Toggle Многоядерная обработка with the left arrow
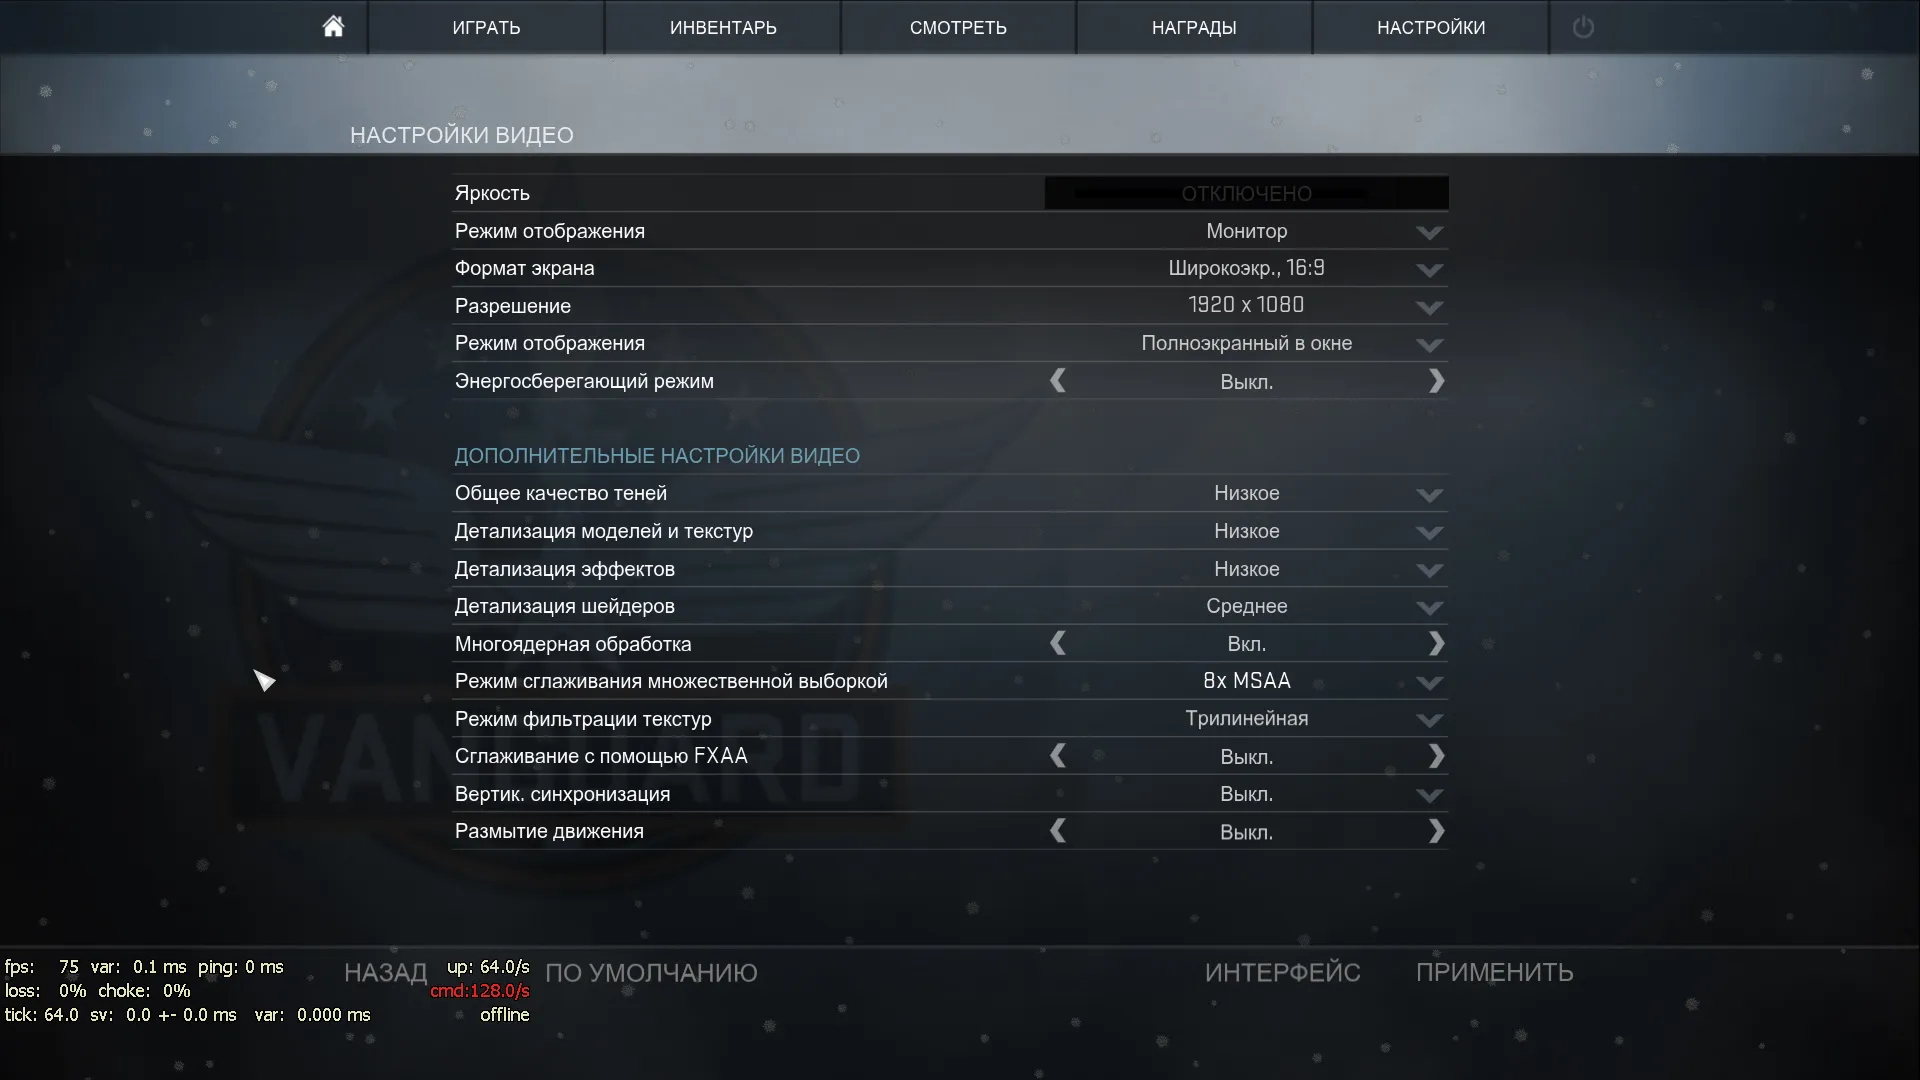 coord(1058,644)
